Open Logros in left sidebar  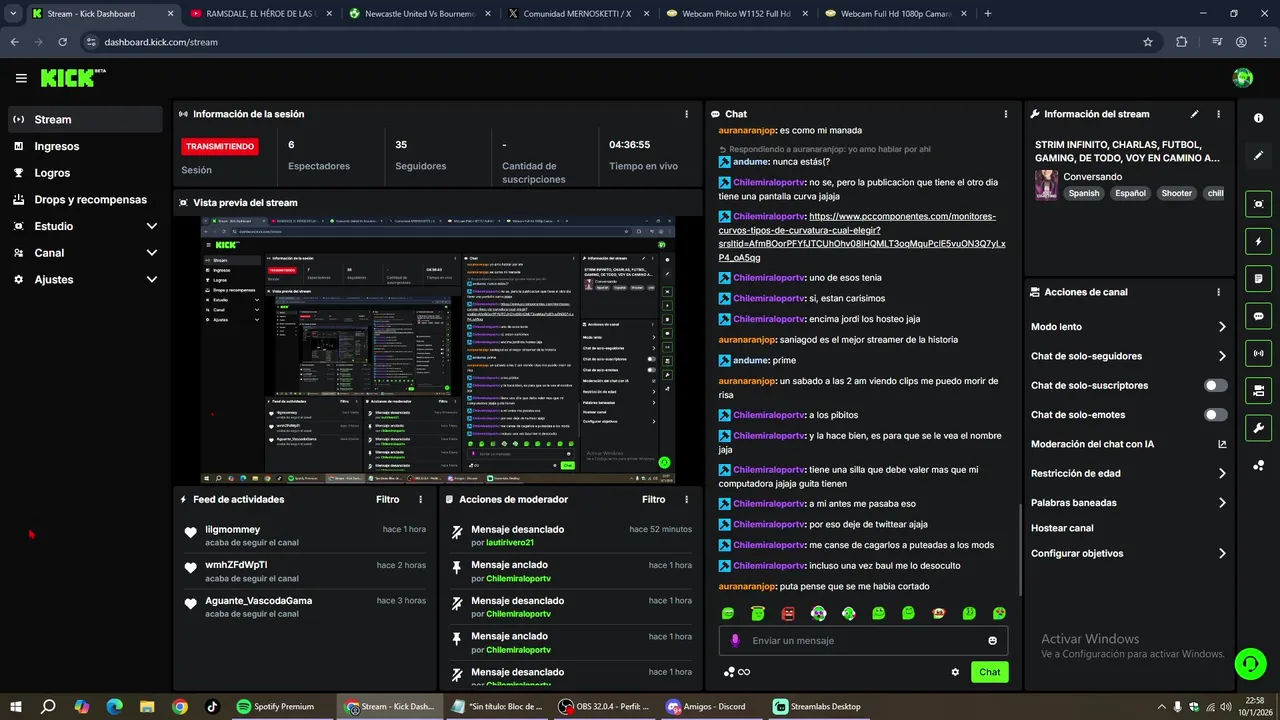(85, 173)
